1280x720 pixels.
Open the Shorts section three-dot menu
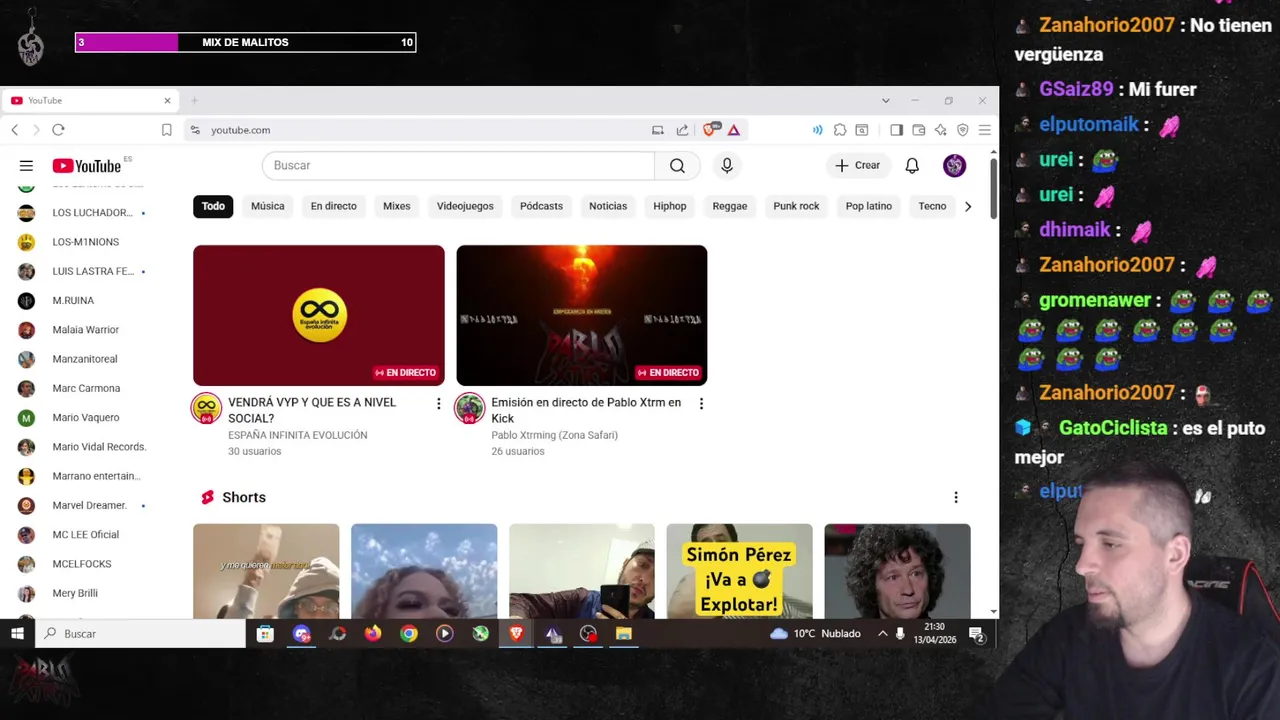pyautogui.click(x=956, y=498)
